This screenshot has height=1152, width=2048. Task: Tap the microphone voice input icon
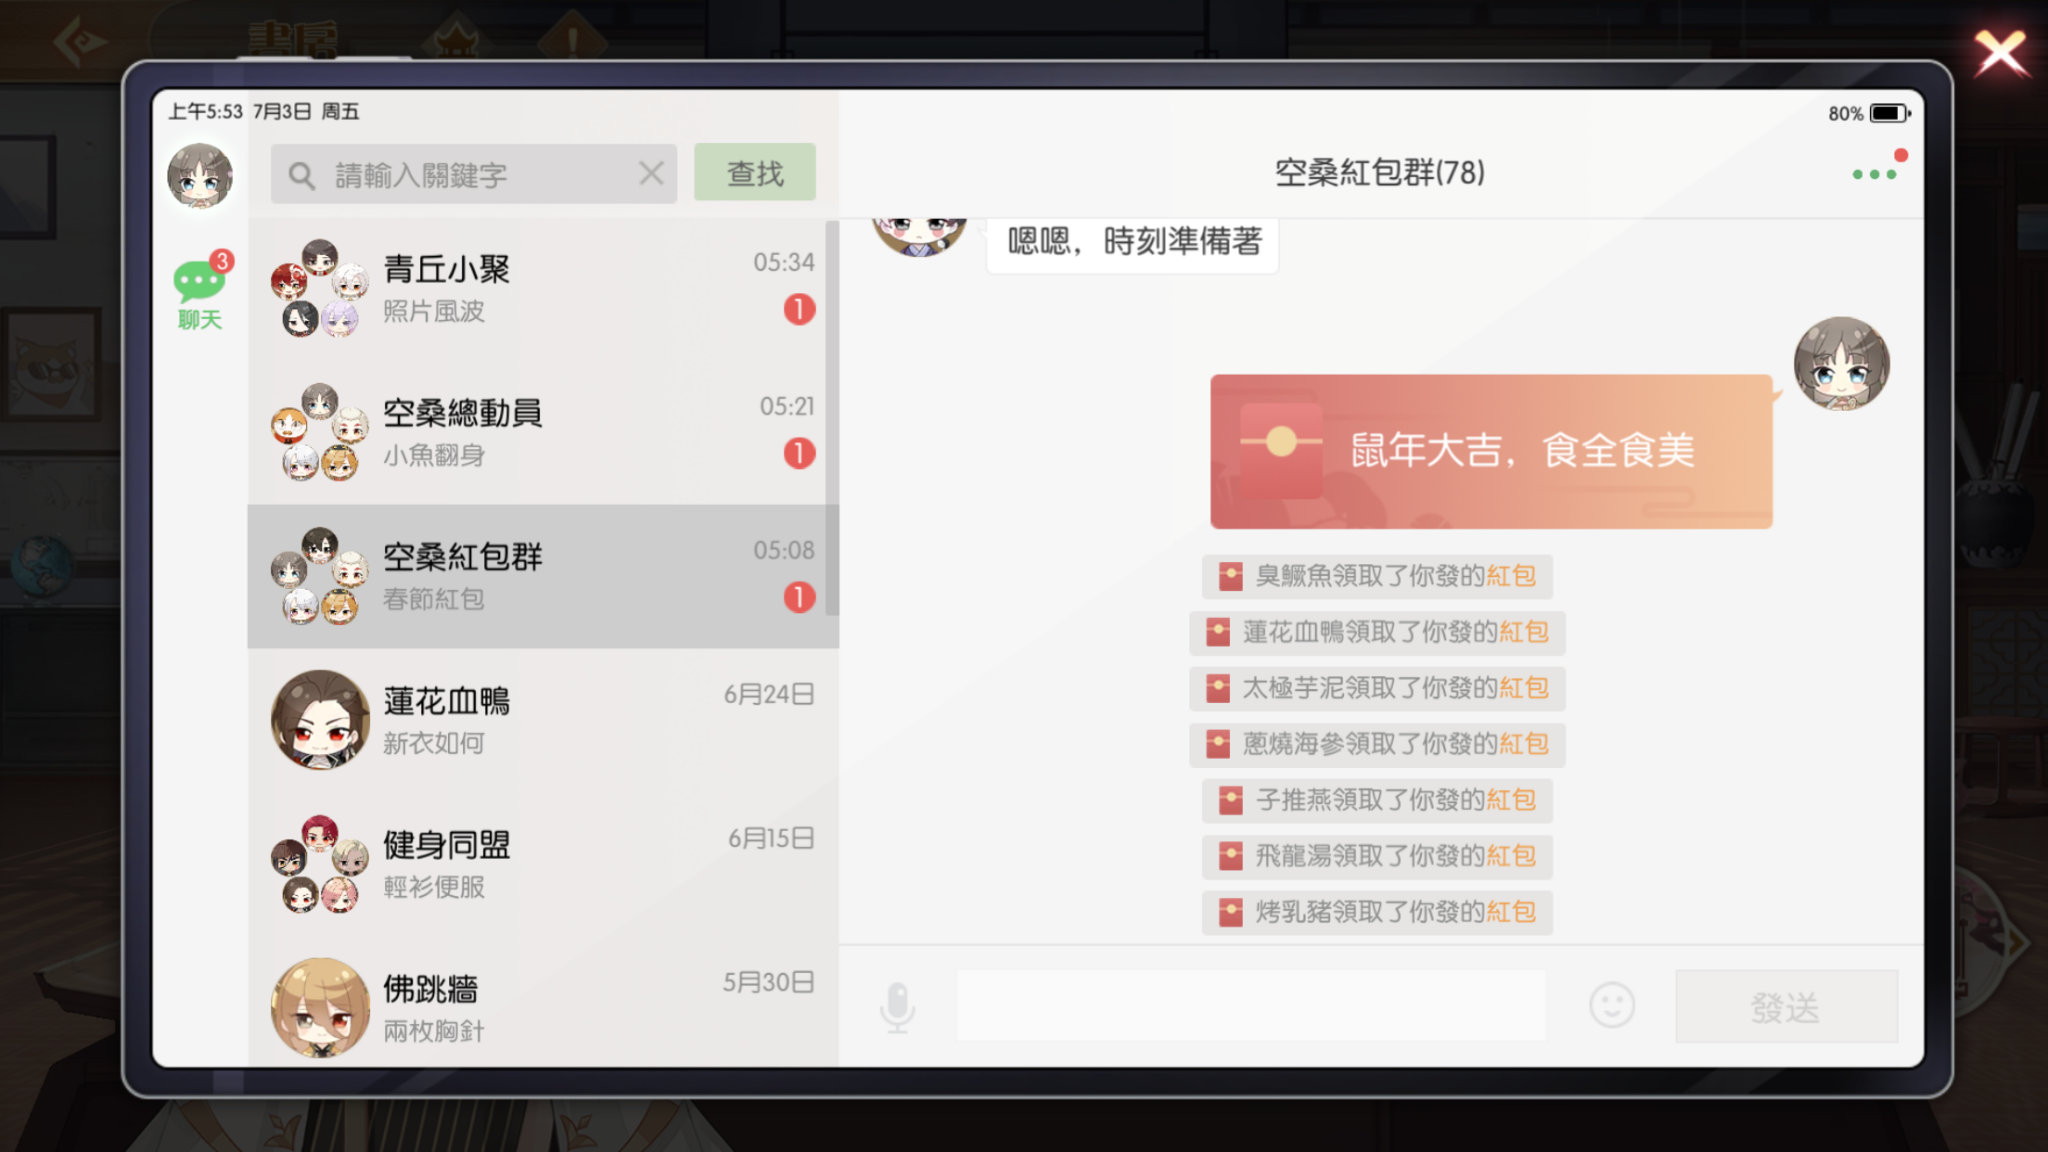(x=897, y=1006)
